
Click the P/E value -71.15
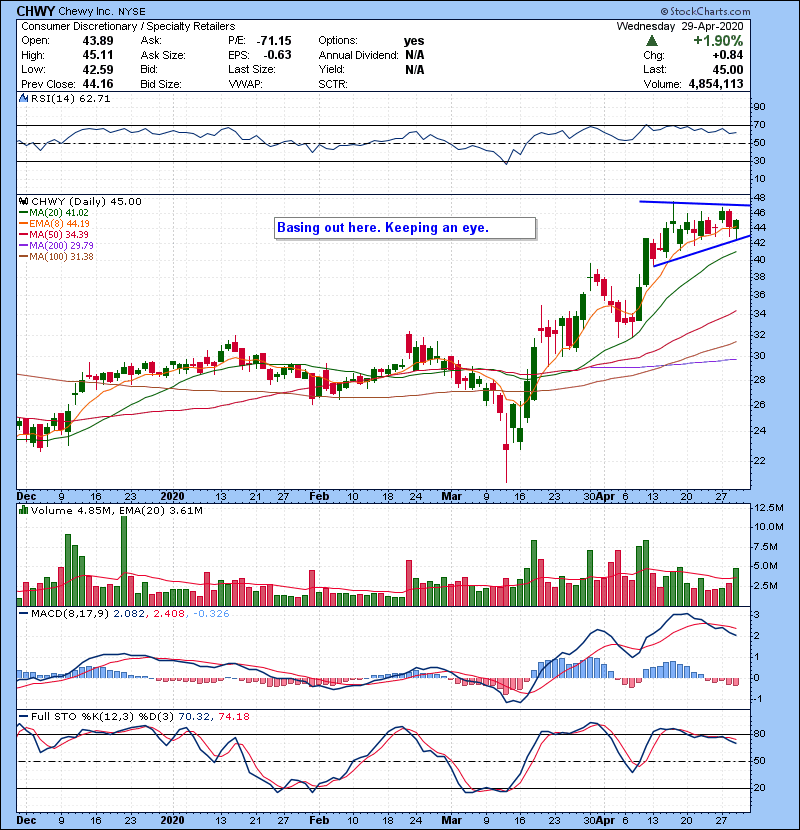[274, 41]
